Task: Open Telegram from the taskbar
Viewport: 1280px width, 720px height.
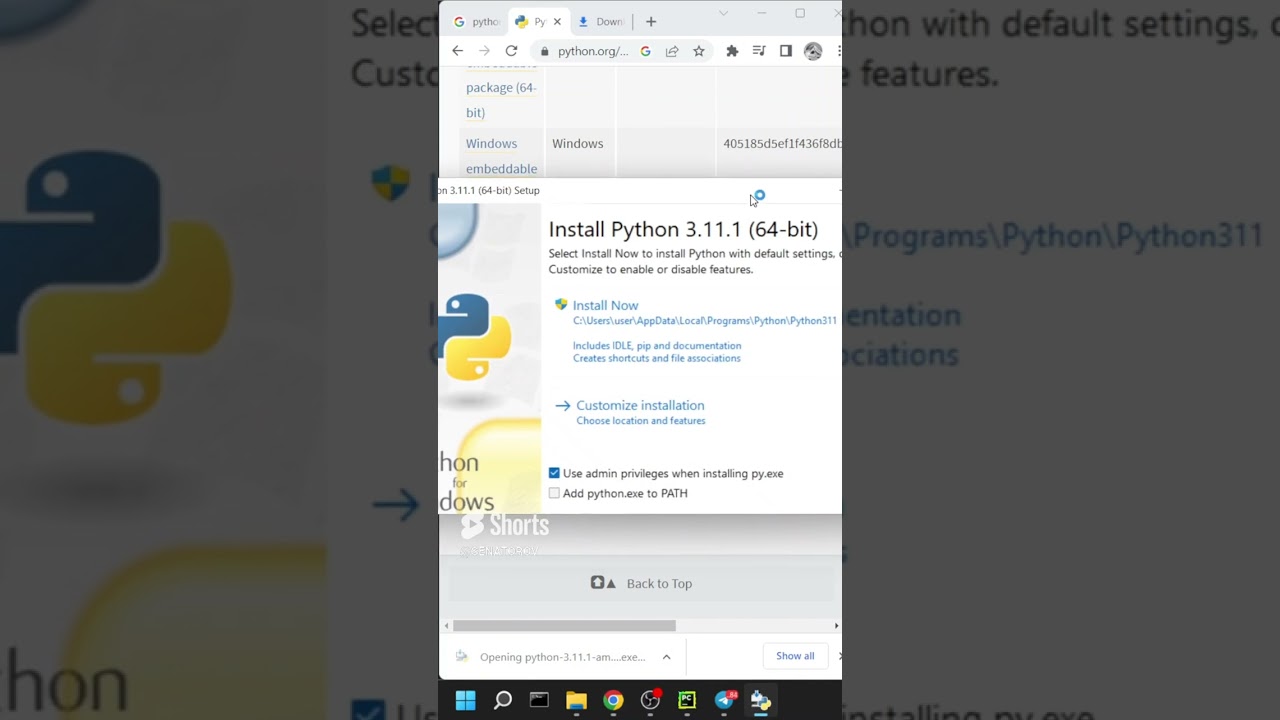Action: tap(725, 701)
